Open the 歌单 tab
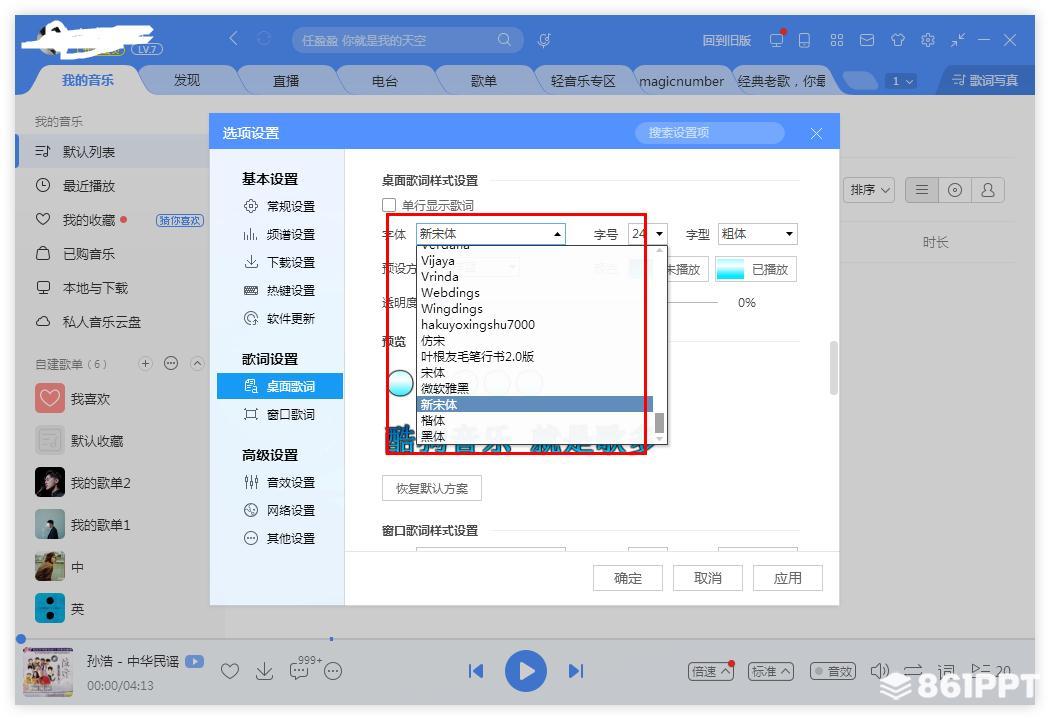 coord(483,81)
